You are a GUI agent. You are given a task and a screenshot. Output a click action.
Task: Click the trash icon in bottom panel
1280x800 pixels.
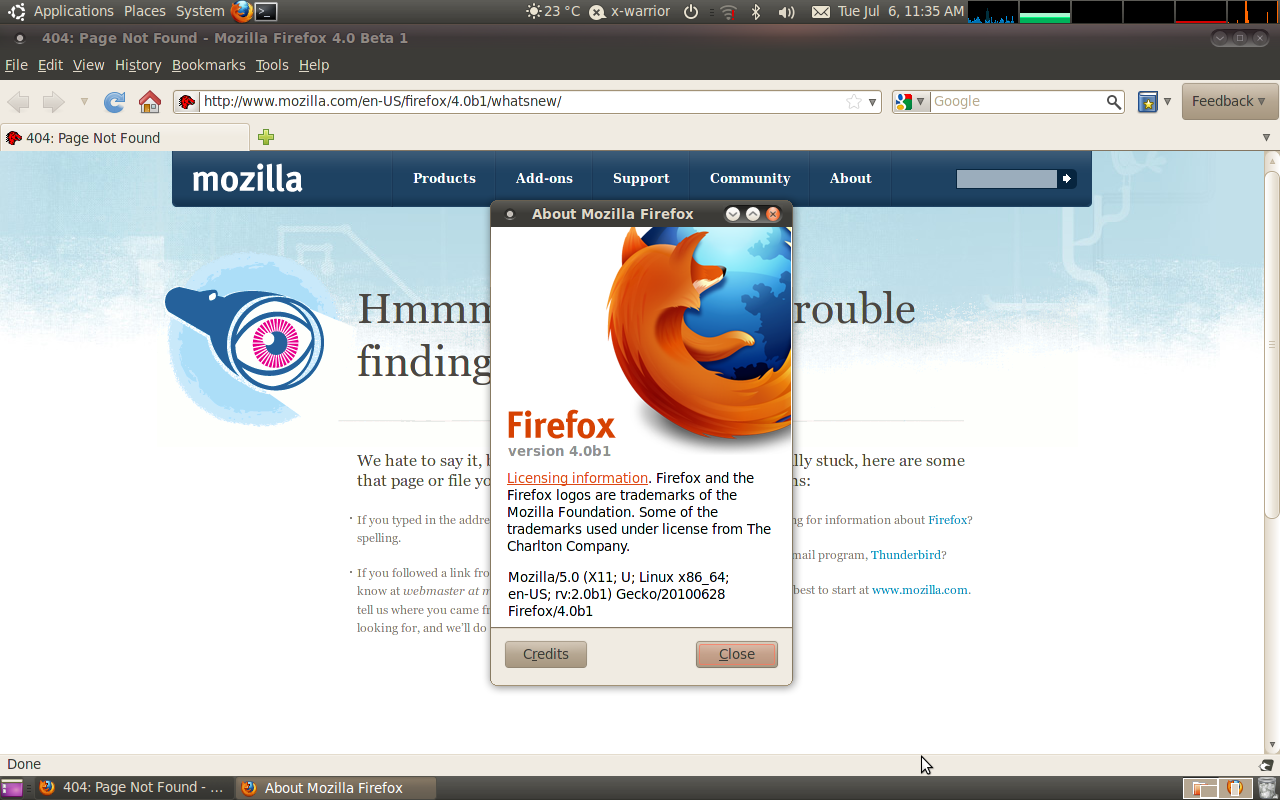click(x=1266, y=788)
